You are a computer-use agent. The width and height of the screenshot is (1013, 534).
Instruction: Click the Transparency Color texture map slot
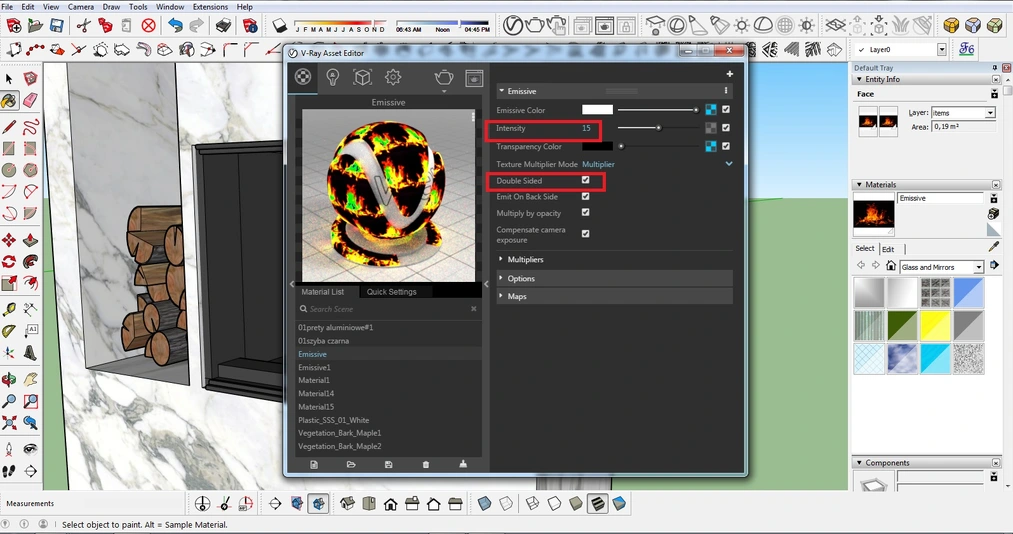tap(711, 146)
